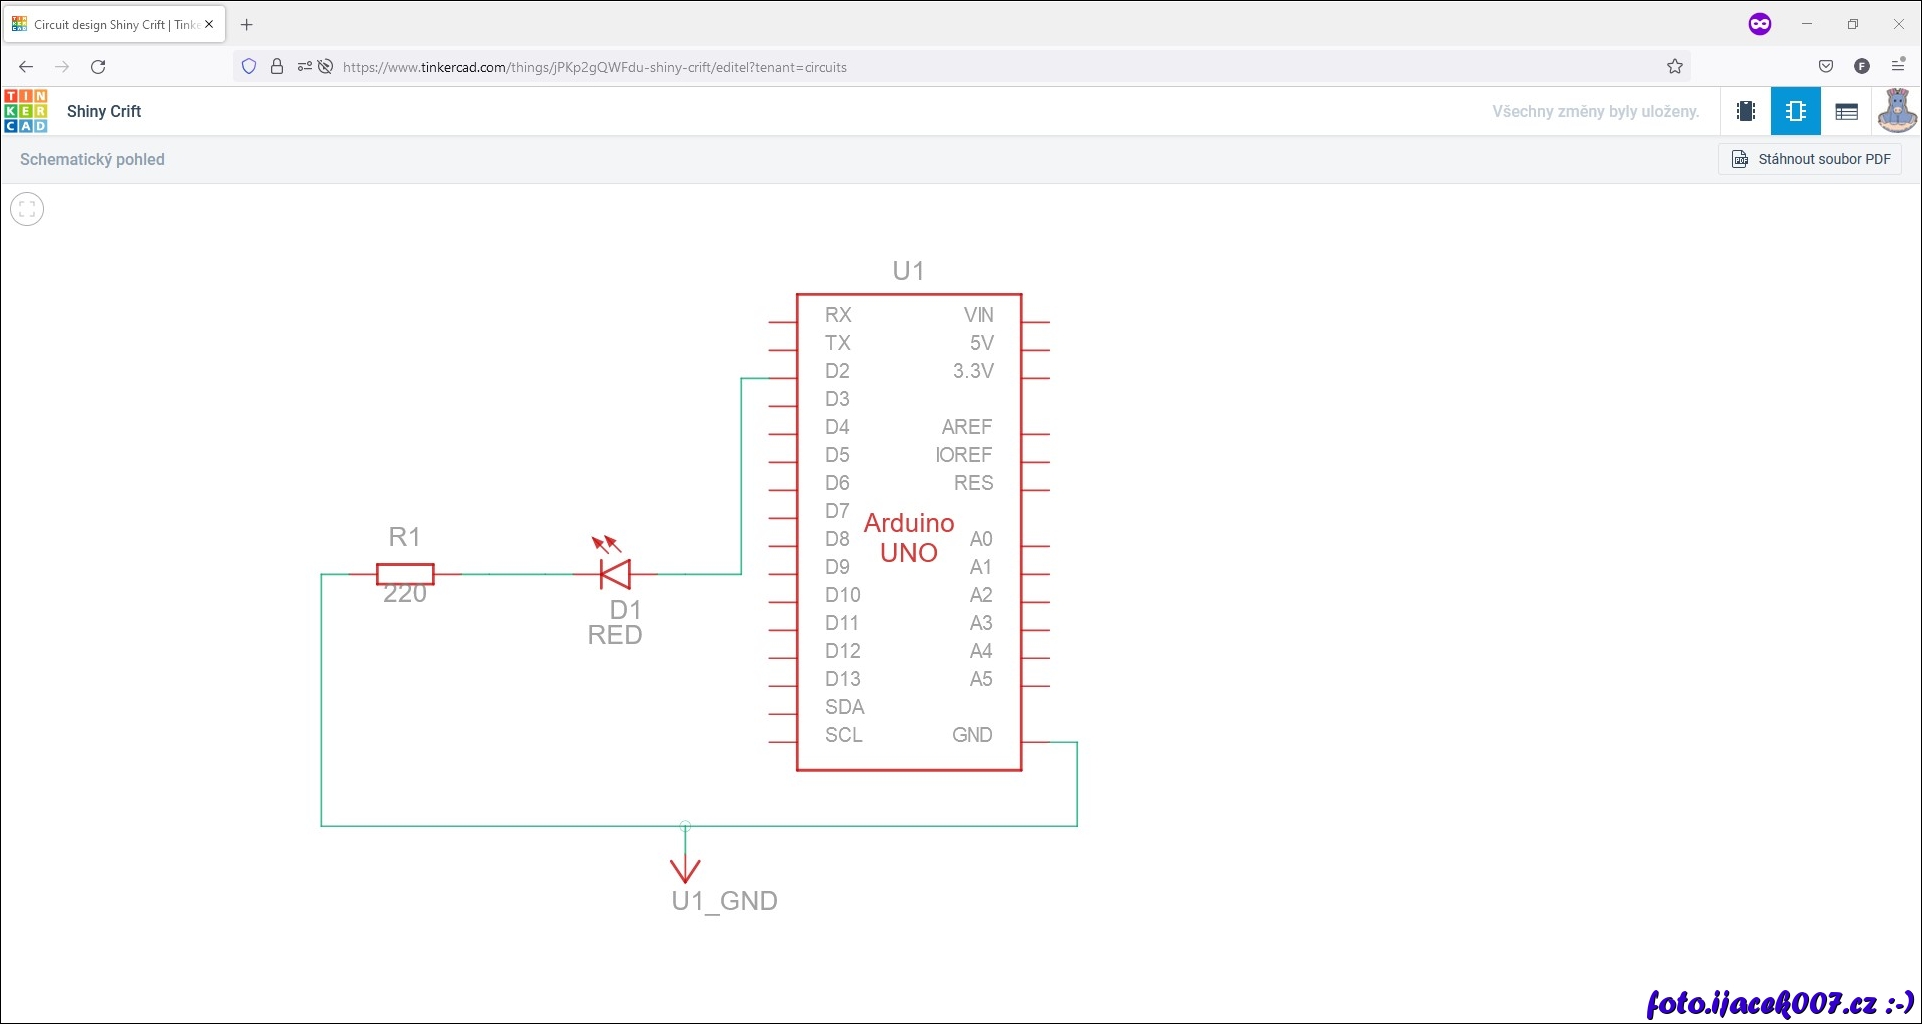Viewport: 1922px width, 1024px height.
Task: Open Firefox application menu
Action: click(x=1898, y=66)
